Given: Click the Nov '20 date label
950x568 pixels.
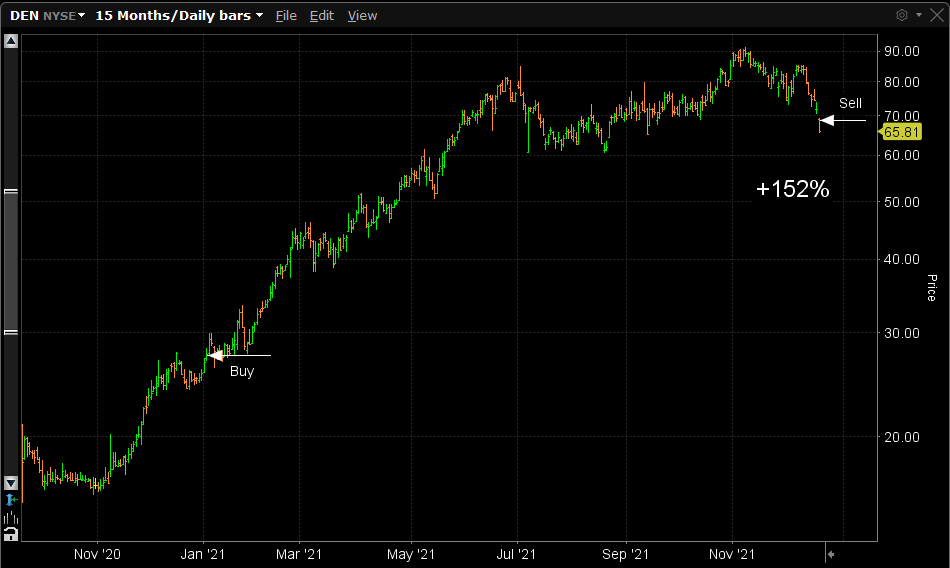Looking at the screenshot, I should coord(97,554).
